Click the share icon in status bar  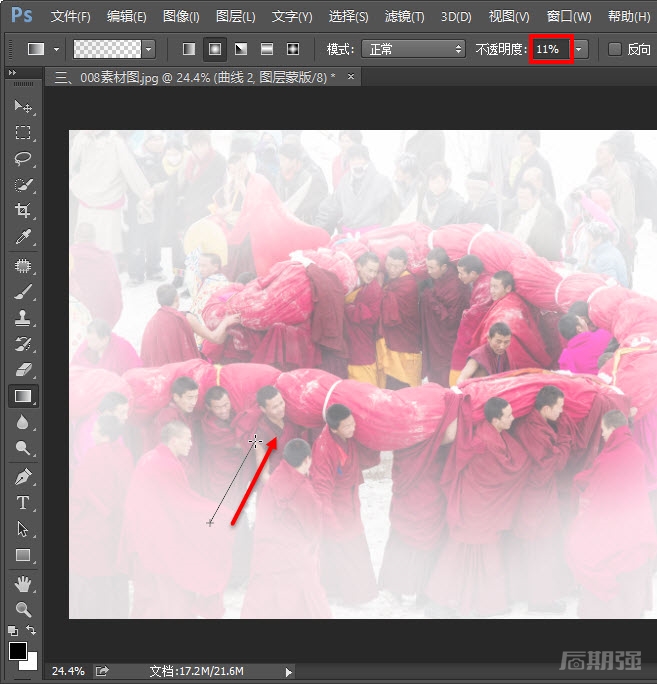(102, 670)
